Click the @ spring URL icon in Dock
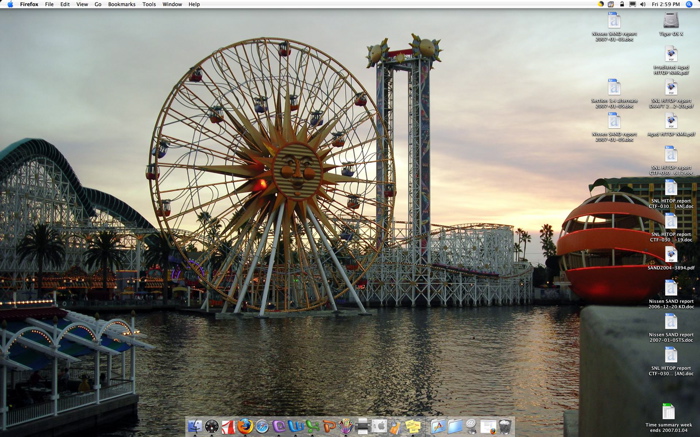 point(471,426)
